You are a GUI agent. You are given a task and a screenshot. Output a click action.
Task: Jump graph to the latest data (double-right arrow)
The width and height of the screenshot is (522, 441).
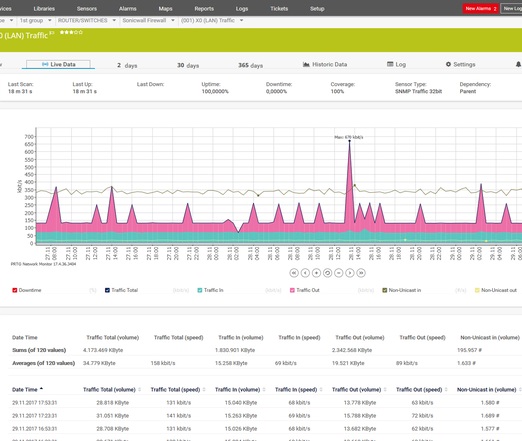click(x=361, y=273)
